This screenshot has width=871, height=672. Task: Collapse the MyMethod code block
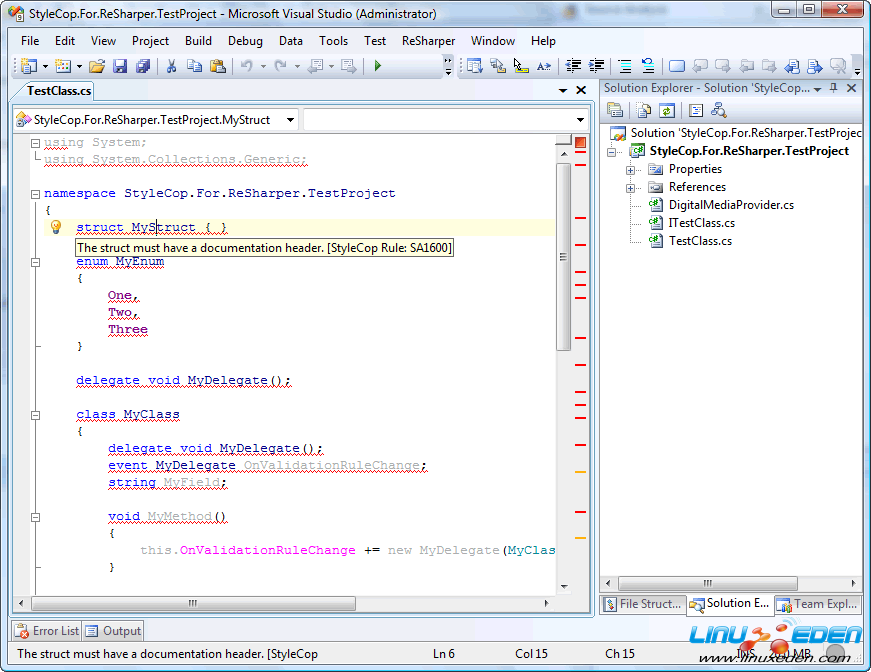36,517
